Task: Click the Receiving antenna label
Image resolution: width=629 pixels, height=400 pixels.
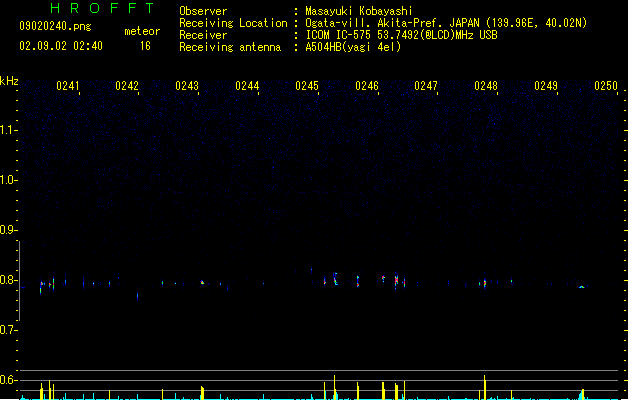Action: pos(230,47)
